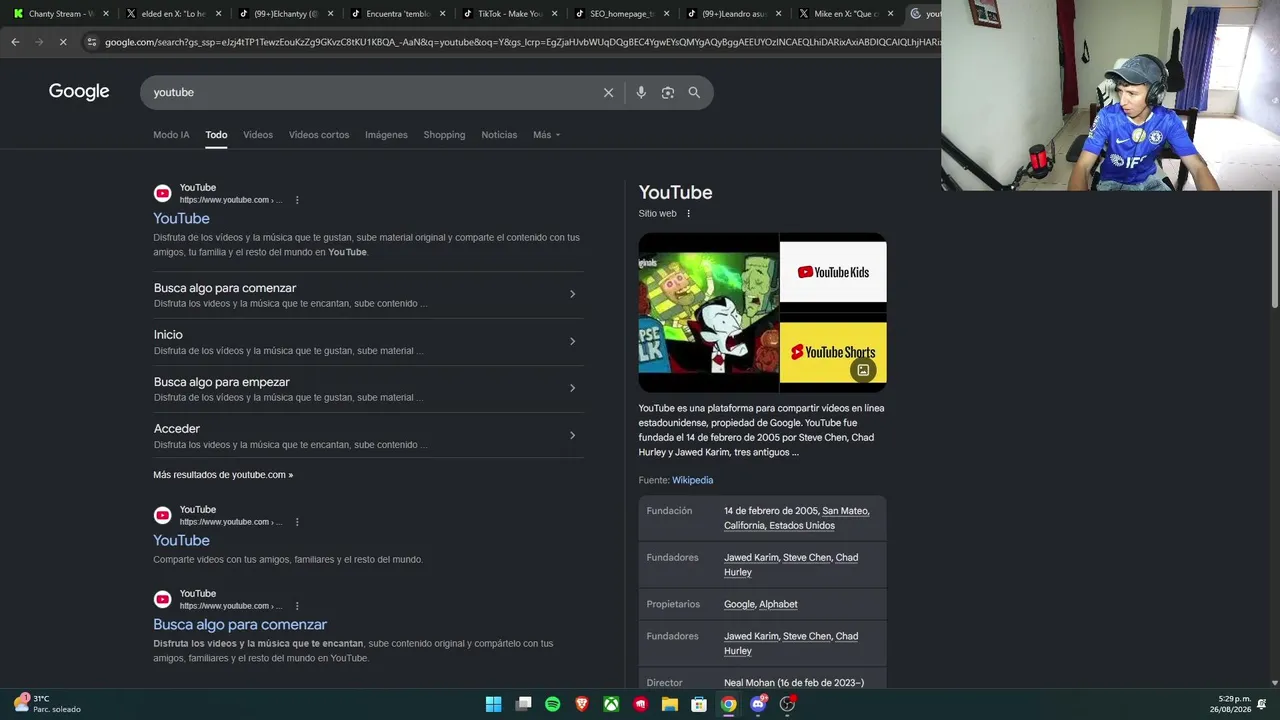The height and width of the screenshot is (720, 1280).
Task: Launch Brave browser from the taskbar
Action: (x=582, y=704)
